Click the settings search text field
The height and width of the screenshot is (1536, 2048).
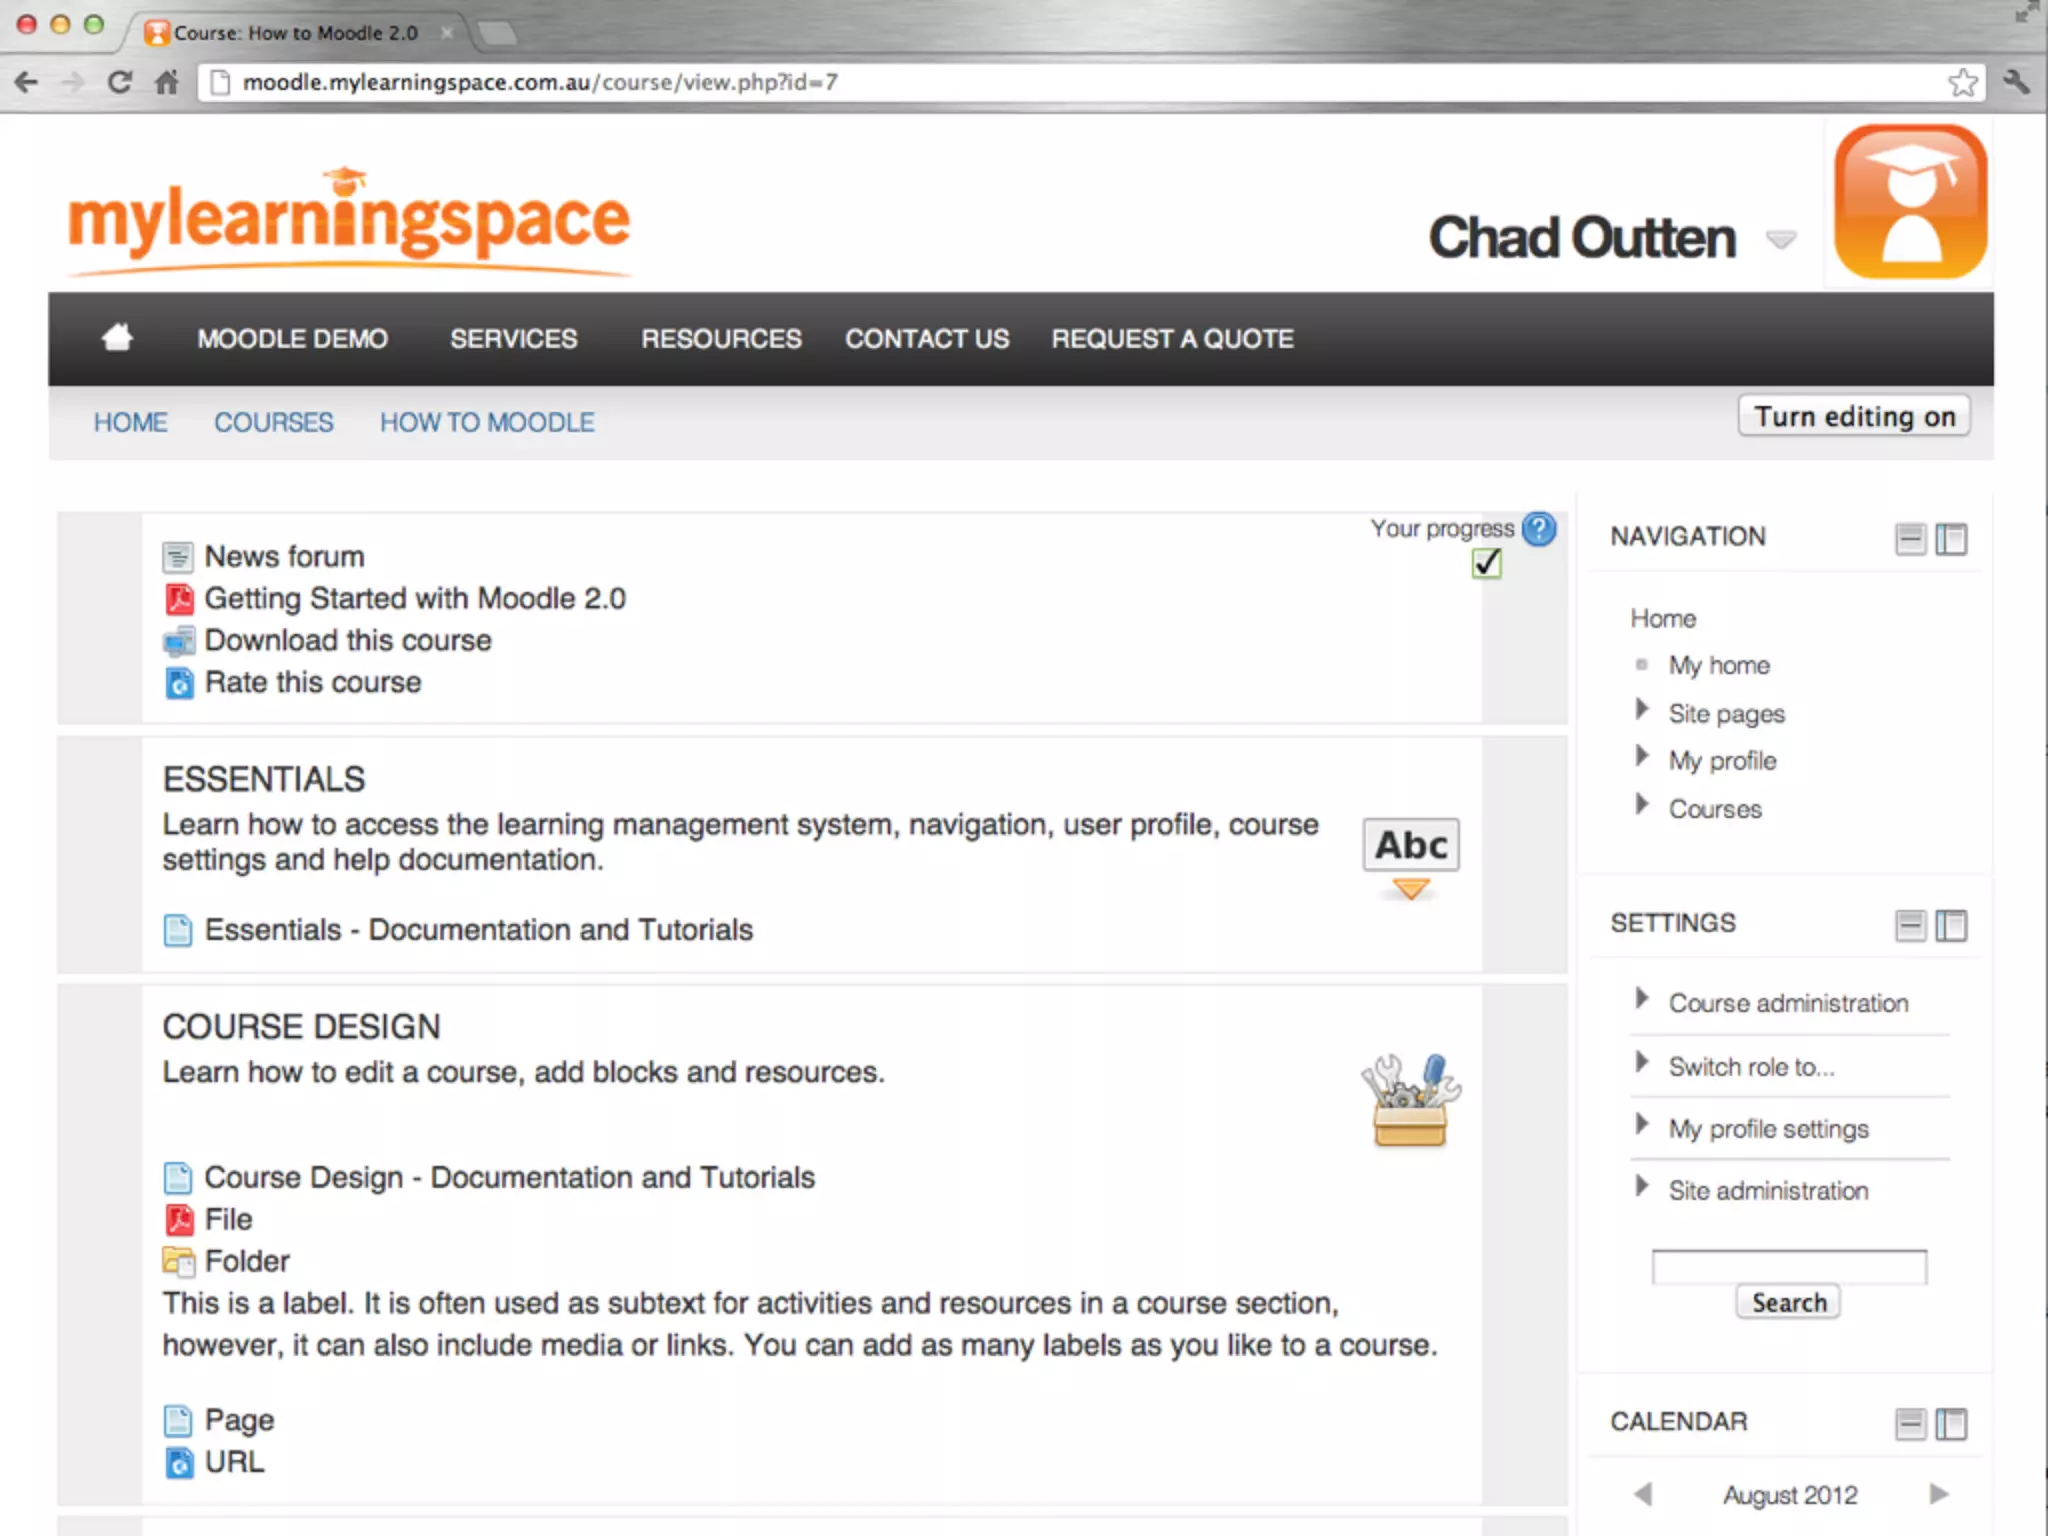point(1788,1266)
